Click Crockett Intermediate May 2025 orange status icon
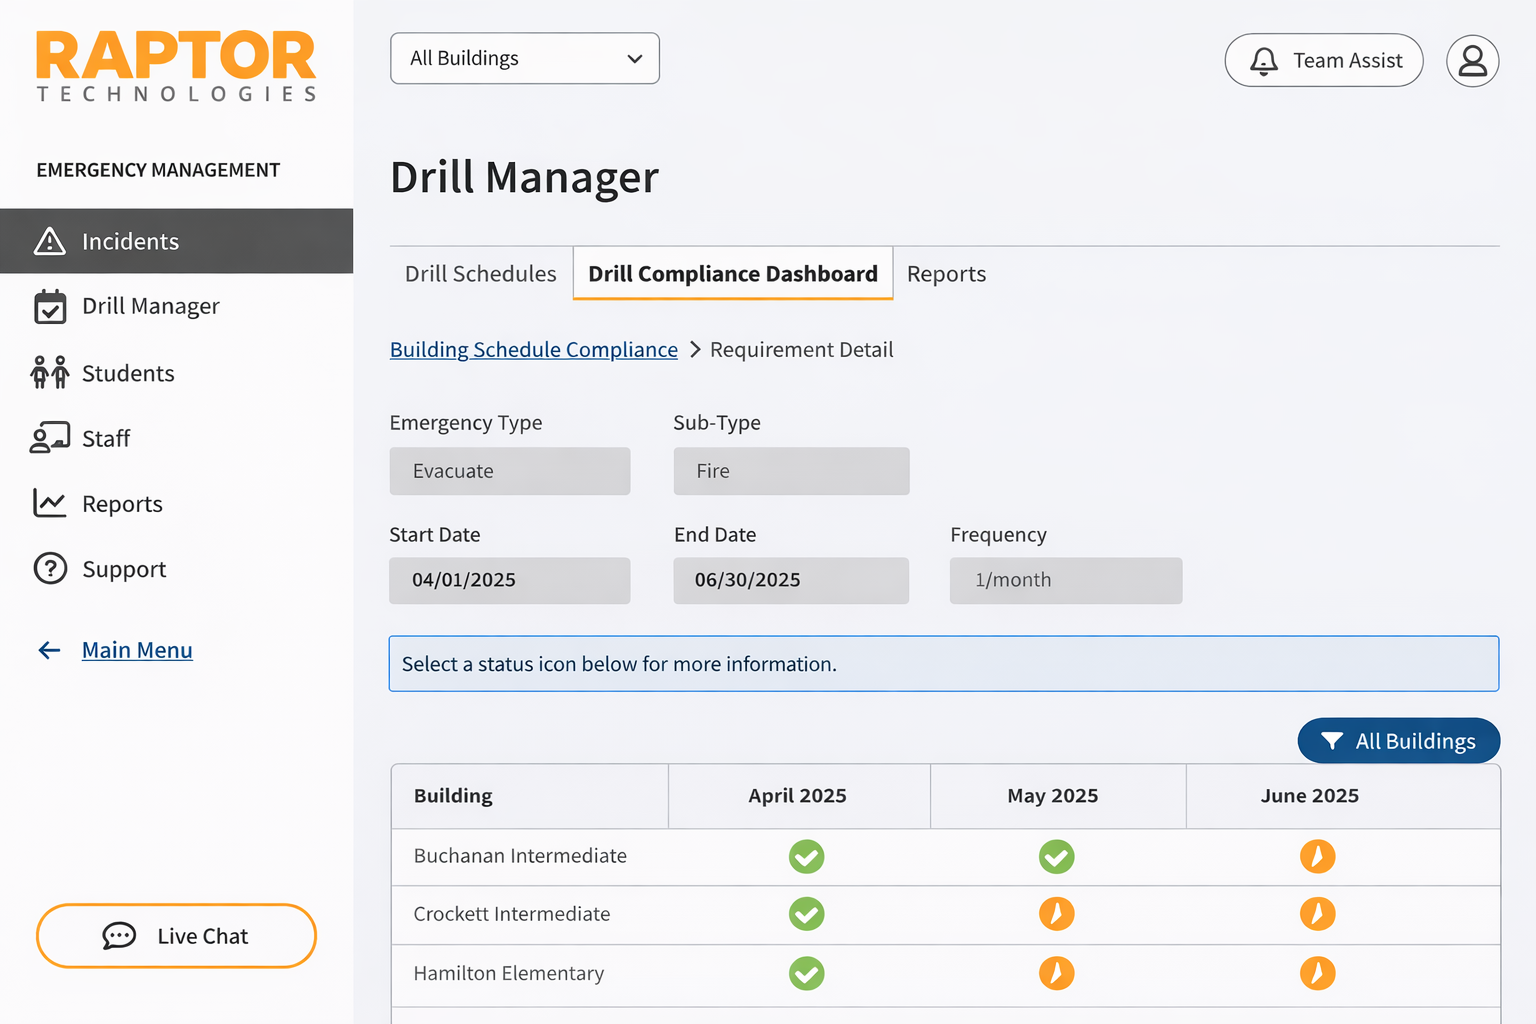 click(1056, 914)
